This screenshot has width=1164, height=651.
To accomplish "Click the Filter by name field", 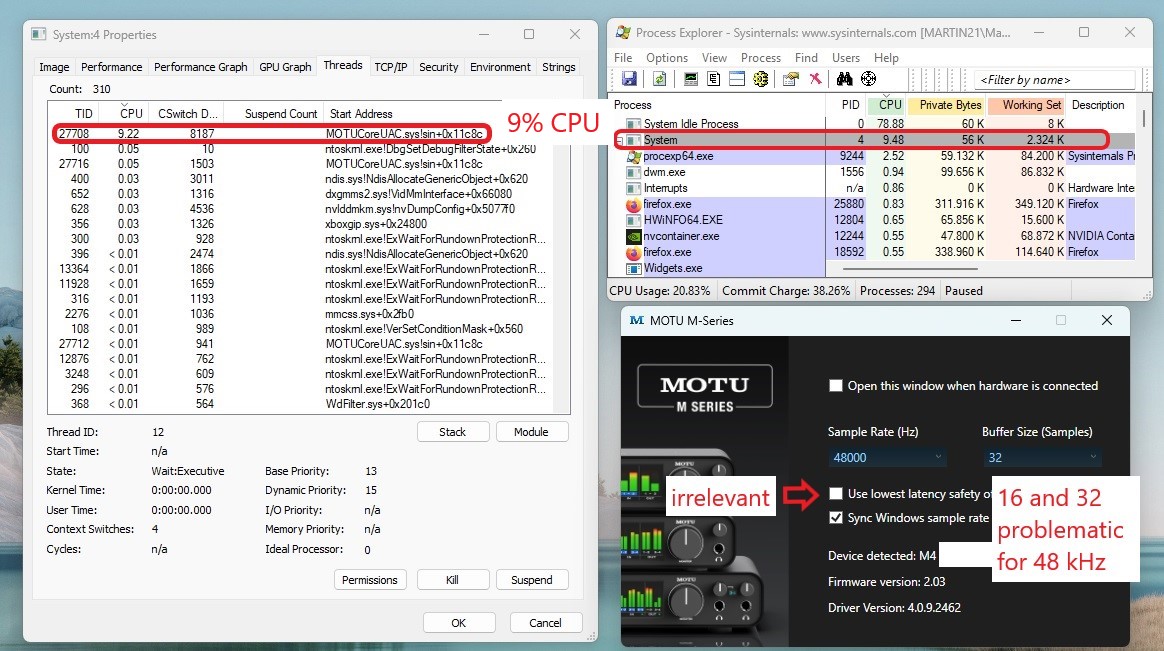I will (x=1054, y=79).
